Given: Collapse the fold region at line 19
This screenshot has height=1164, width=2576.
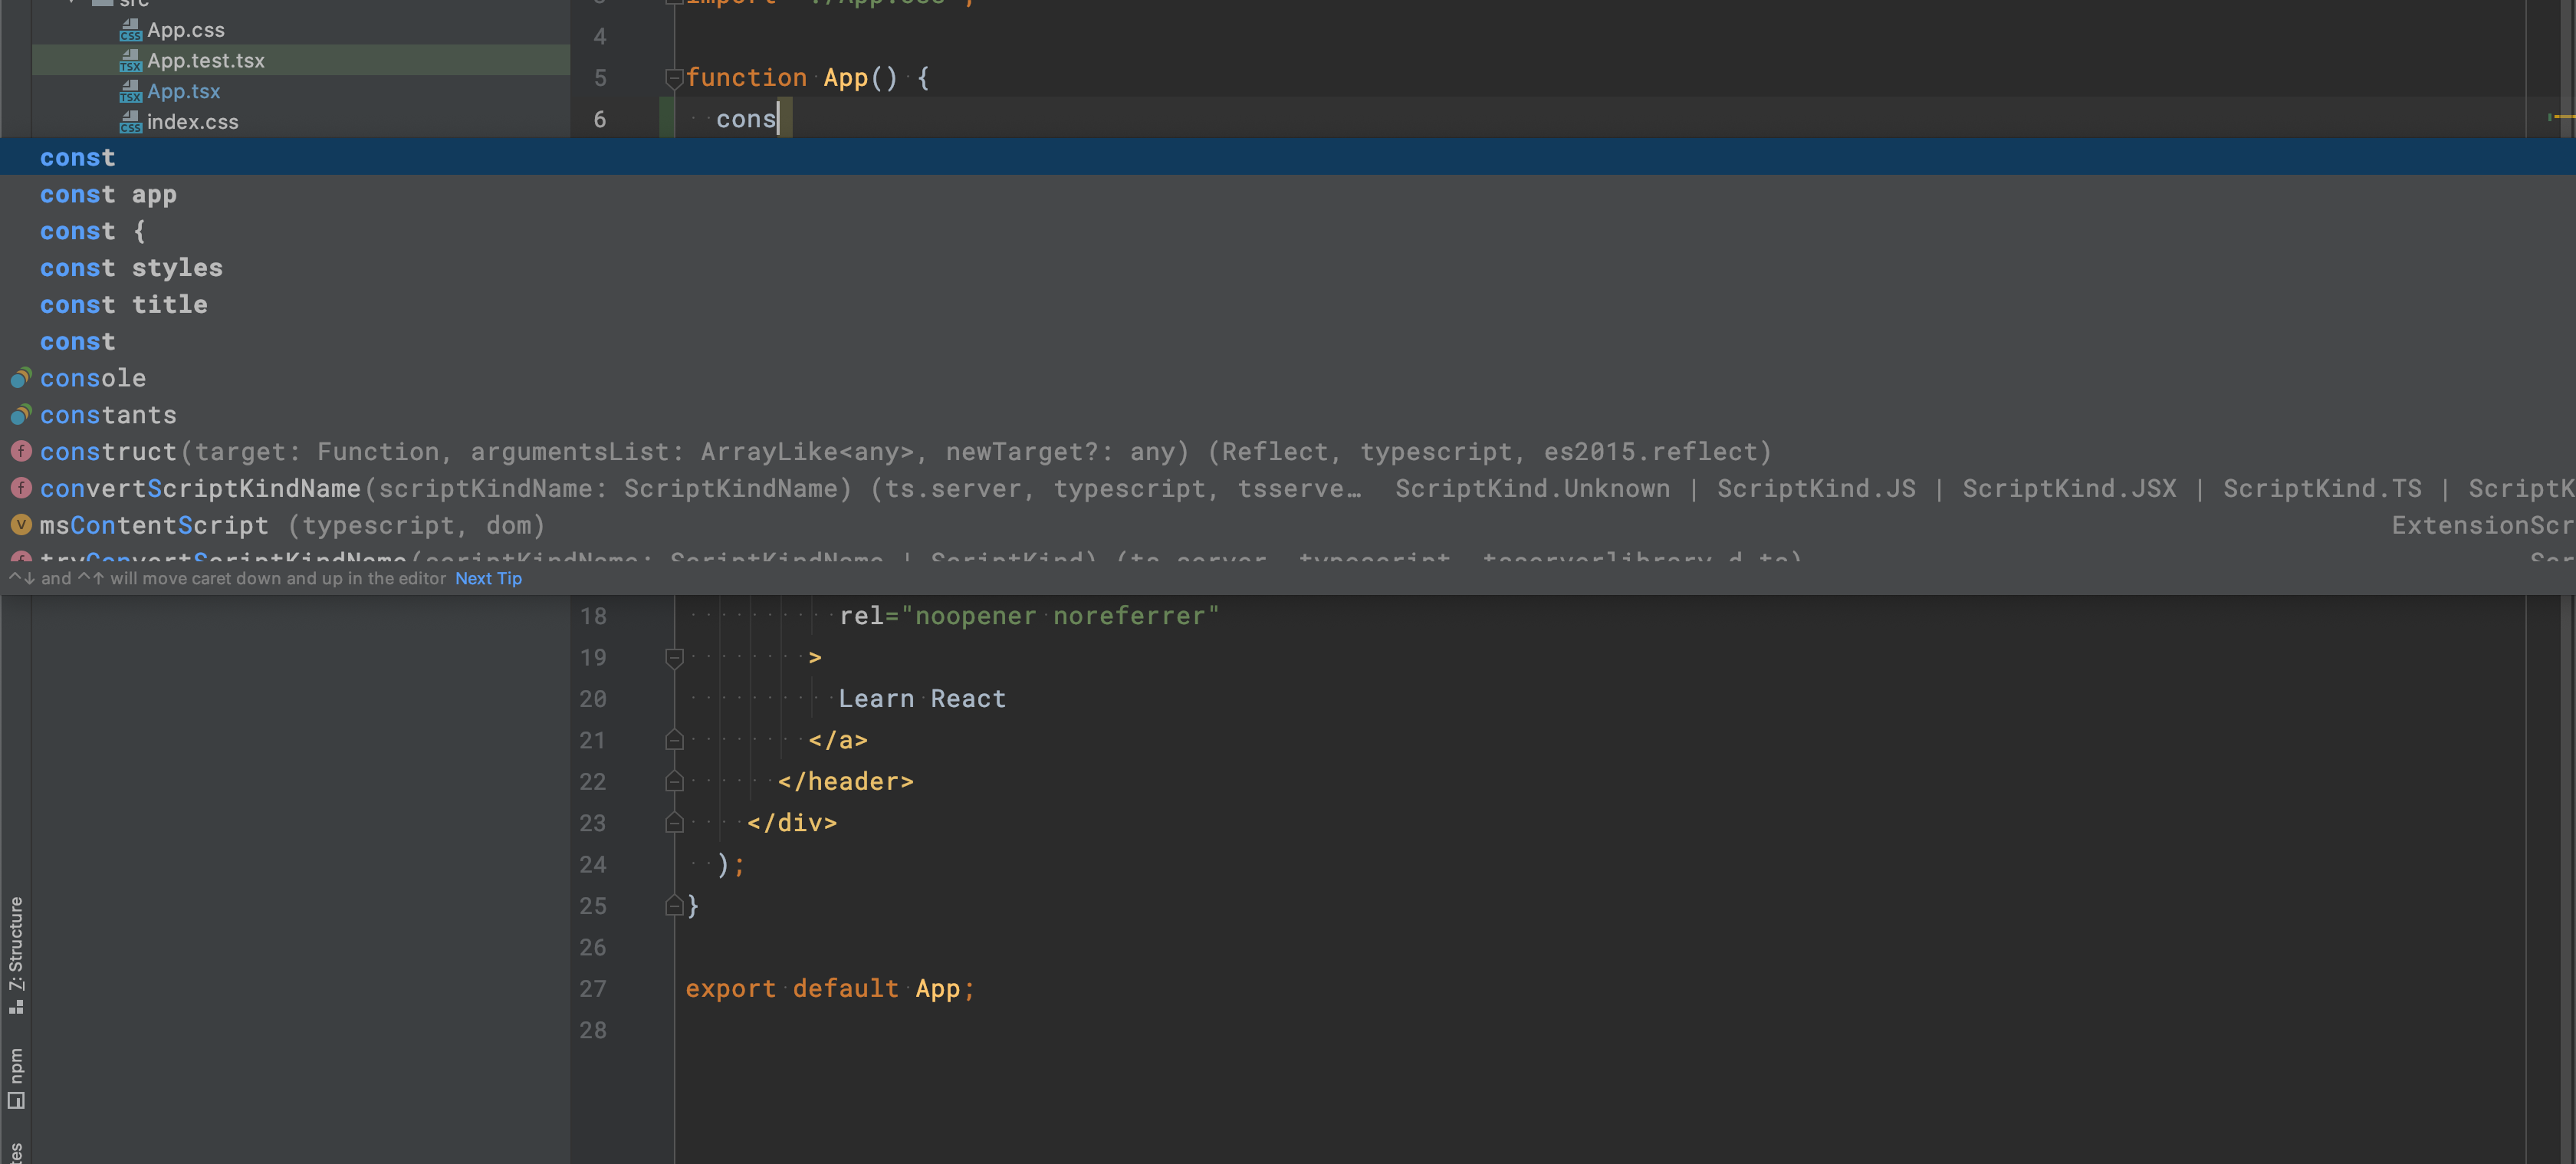Looking at the screenshot, I should [x=675, y=657].
